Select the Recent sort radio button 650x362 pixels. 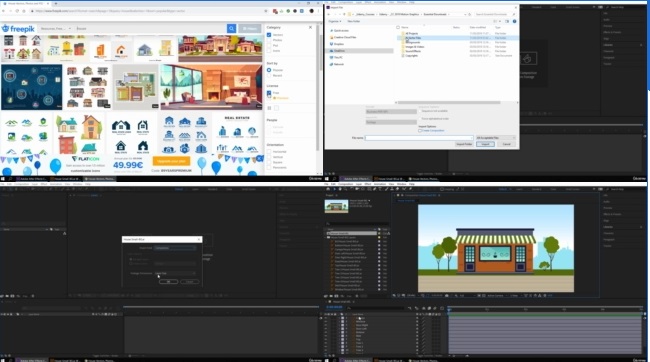(x=269, y=75)
